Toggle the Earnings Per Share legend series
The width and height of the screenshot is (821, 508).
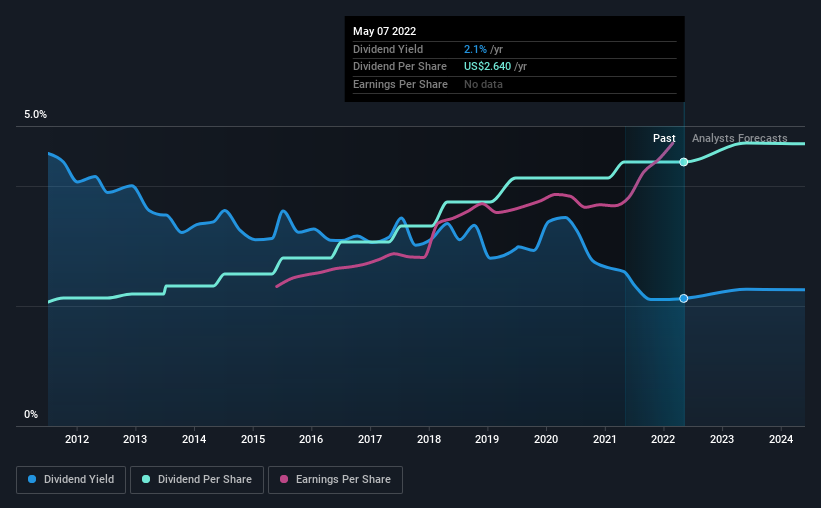pyautogui.click(x=335, y=480)
